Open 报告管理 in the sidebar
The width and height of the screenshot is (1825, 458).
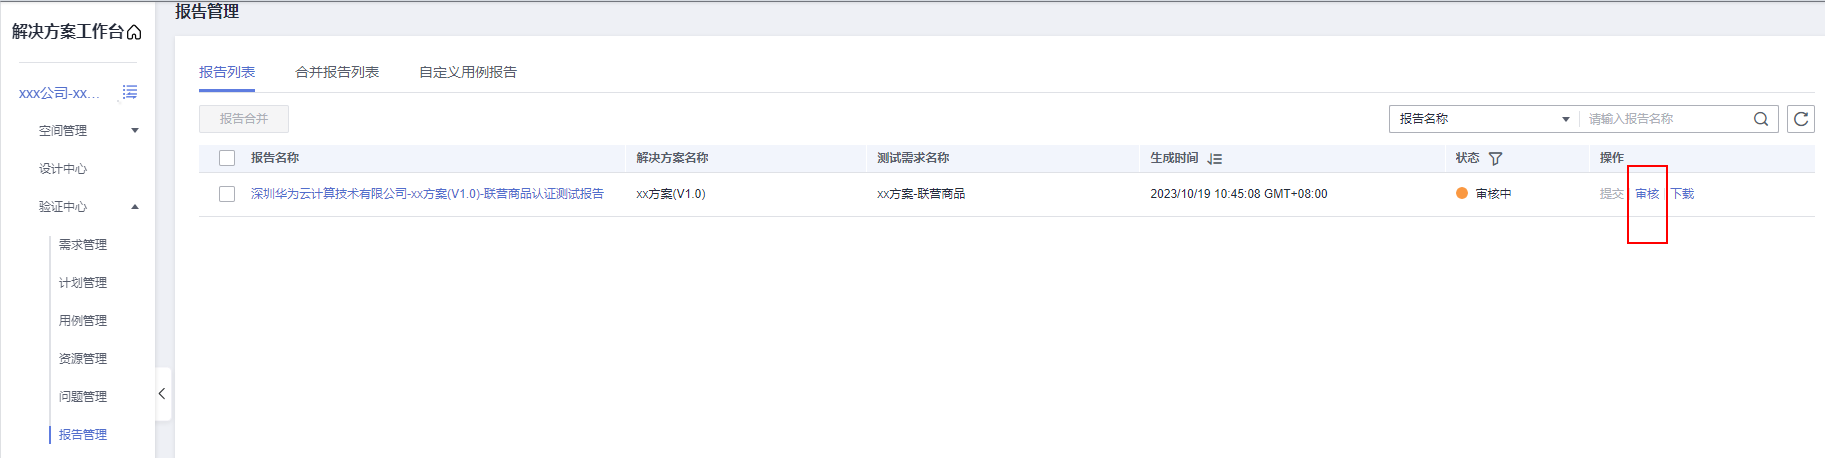(x=83, y=435)
